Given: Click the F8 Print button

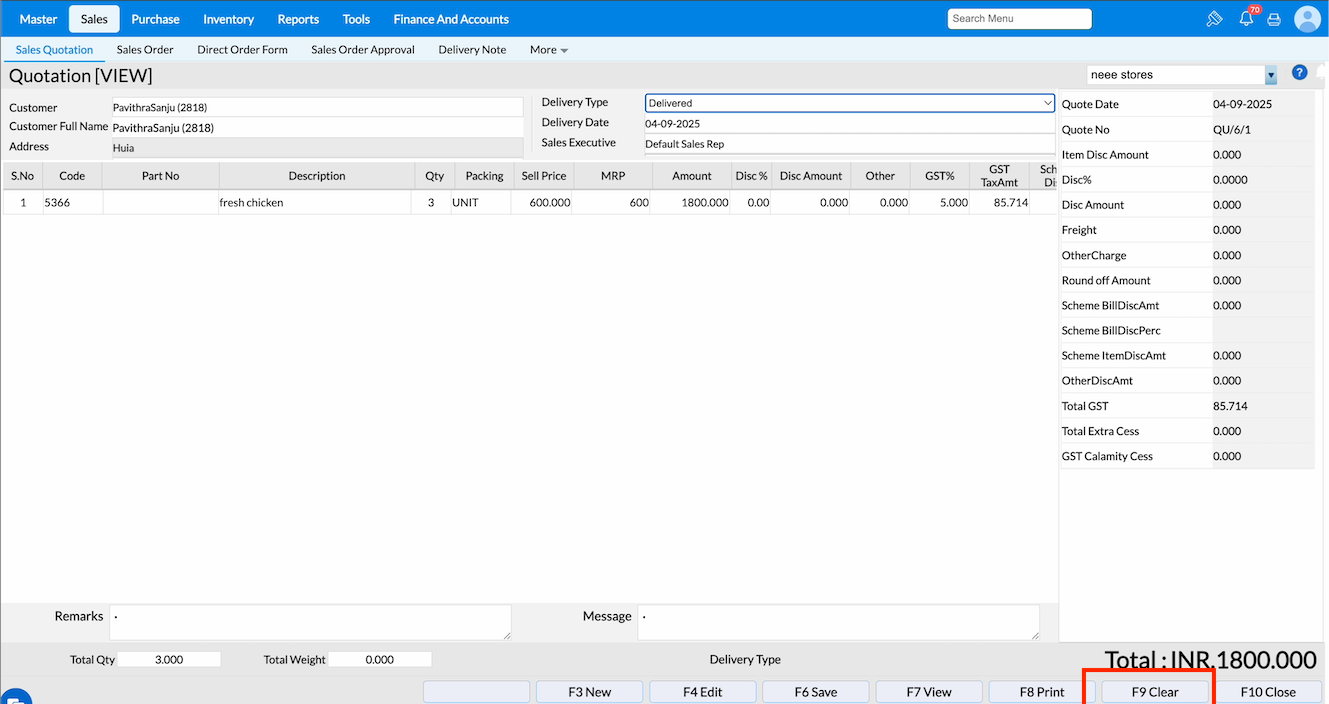Looking at the screenshot, I should pos(1042,692).
